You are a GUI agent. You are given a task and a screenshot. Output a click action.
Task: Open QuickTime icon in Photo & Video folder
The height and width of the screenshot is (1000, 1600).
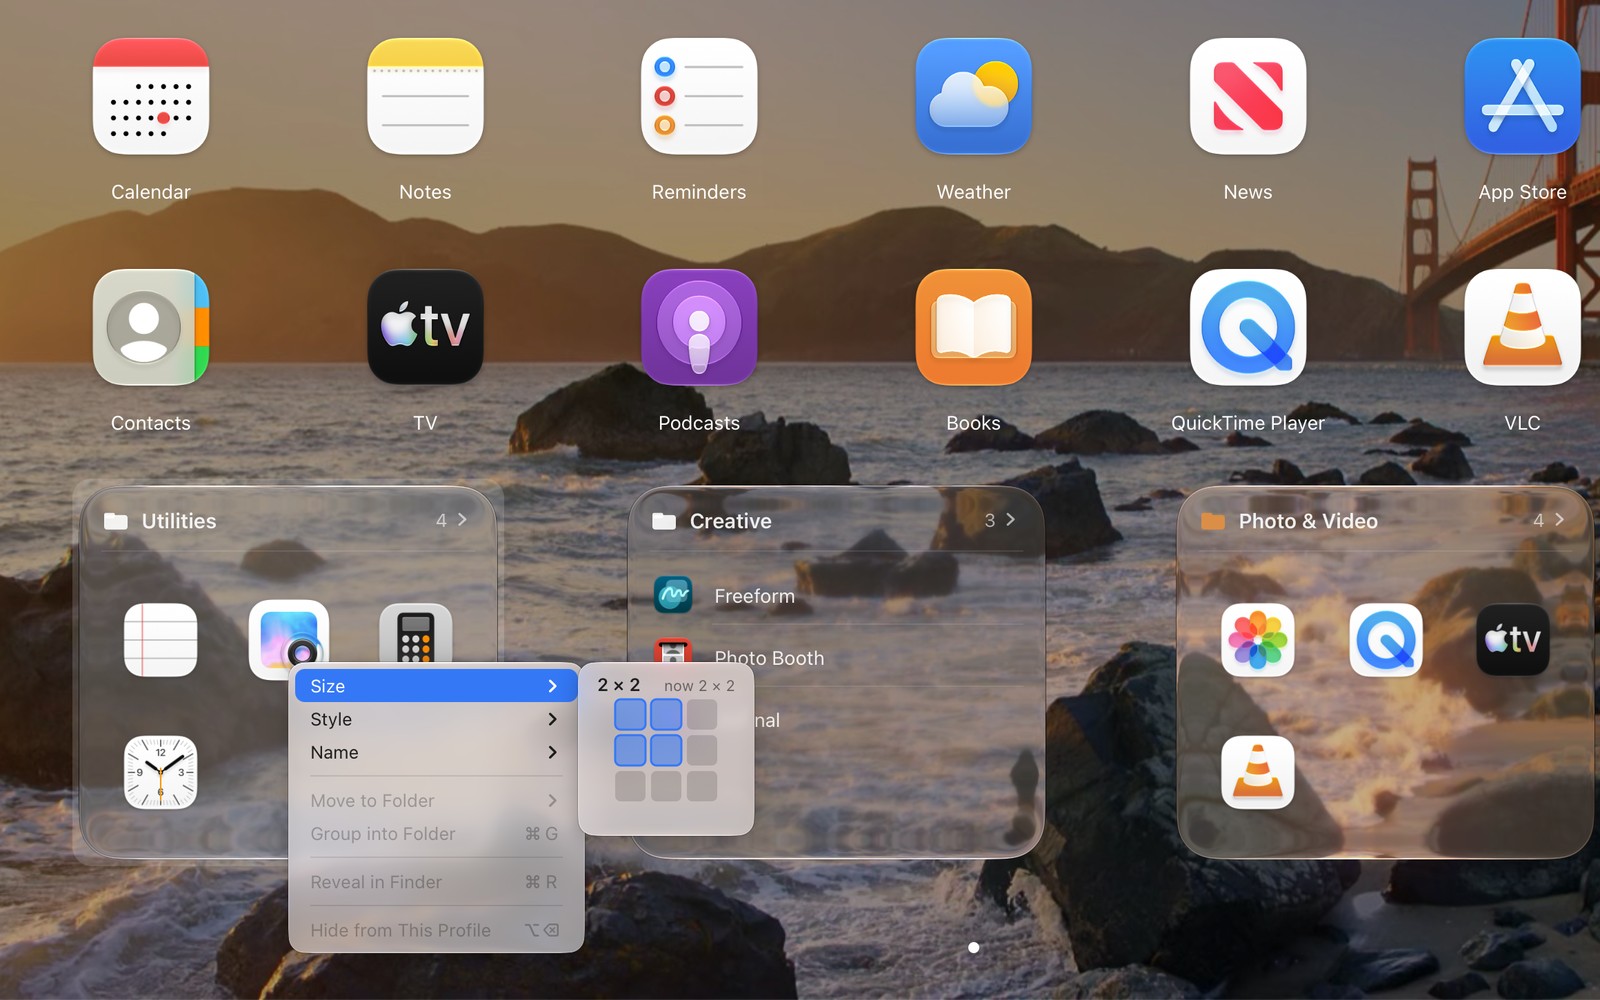click(1386, 640)
